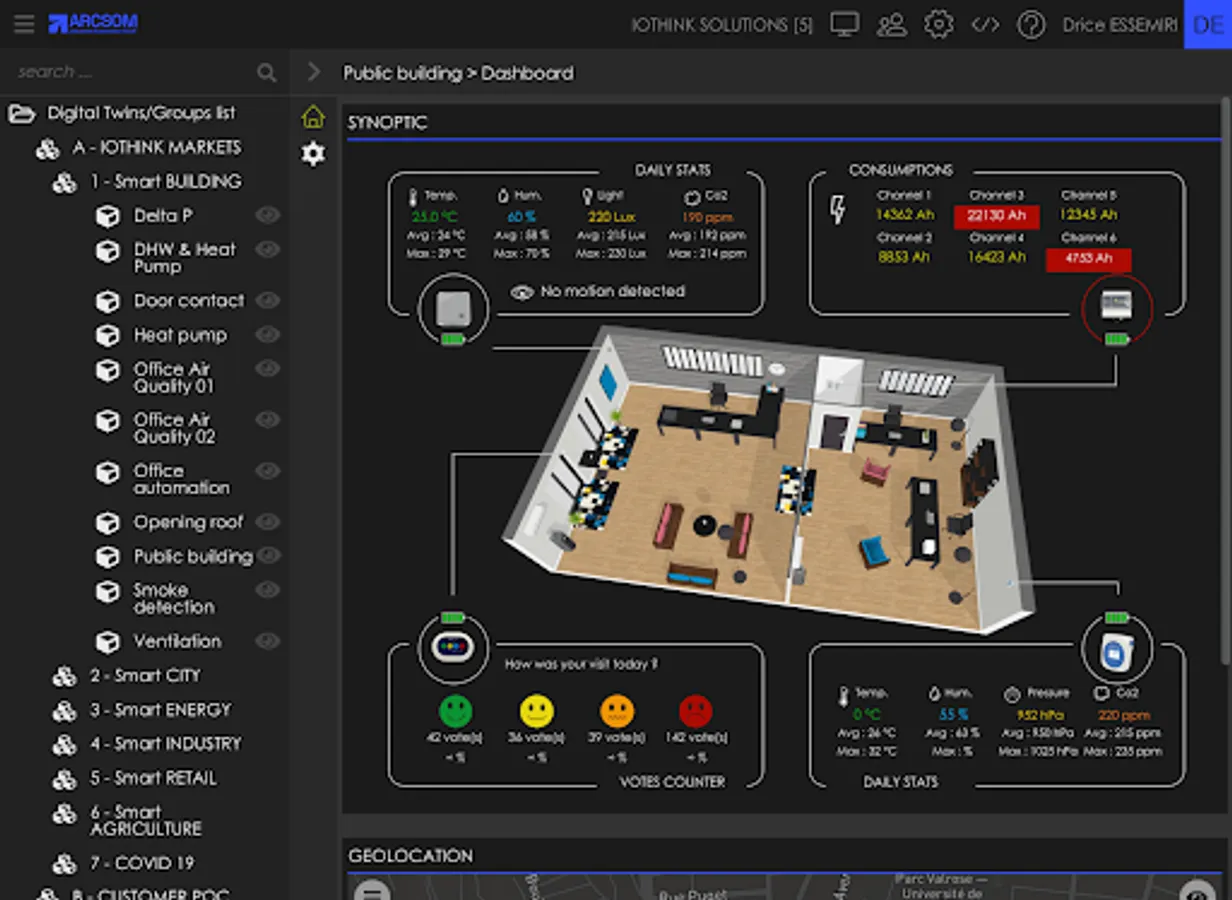
Task: Click the chevron next to the breadcrumb
Action: pos(313,72)
